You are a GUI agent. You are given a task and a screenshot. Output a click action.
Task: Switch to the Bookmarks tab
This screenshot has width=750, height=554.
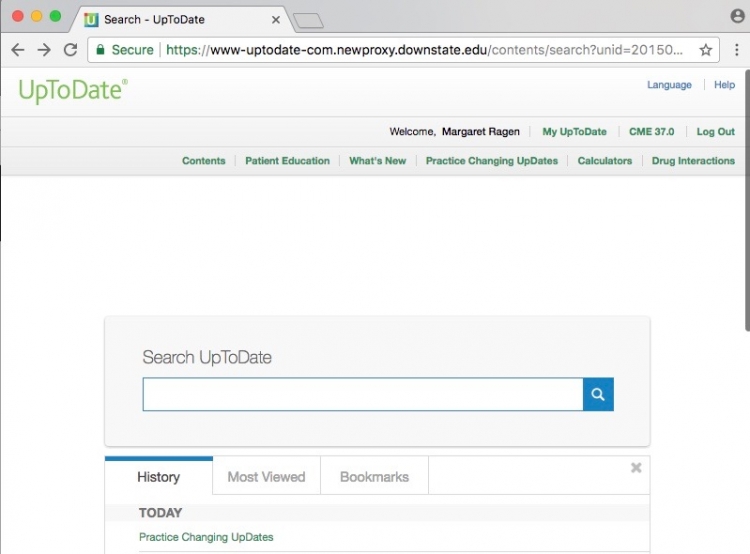[374, 477]
